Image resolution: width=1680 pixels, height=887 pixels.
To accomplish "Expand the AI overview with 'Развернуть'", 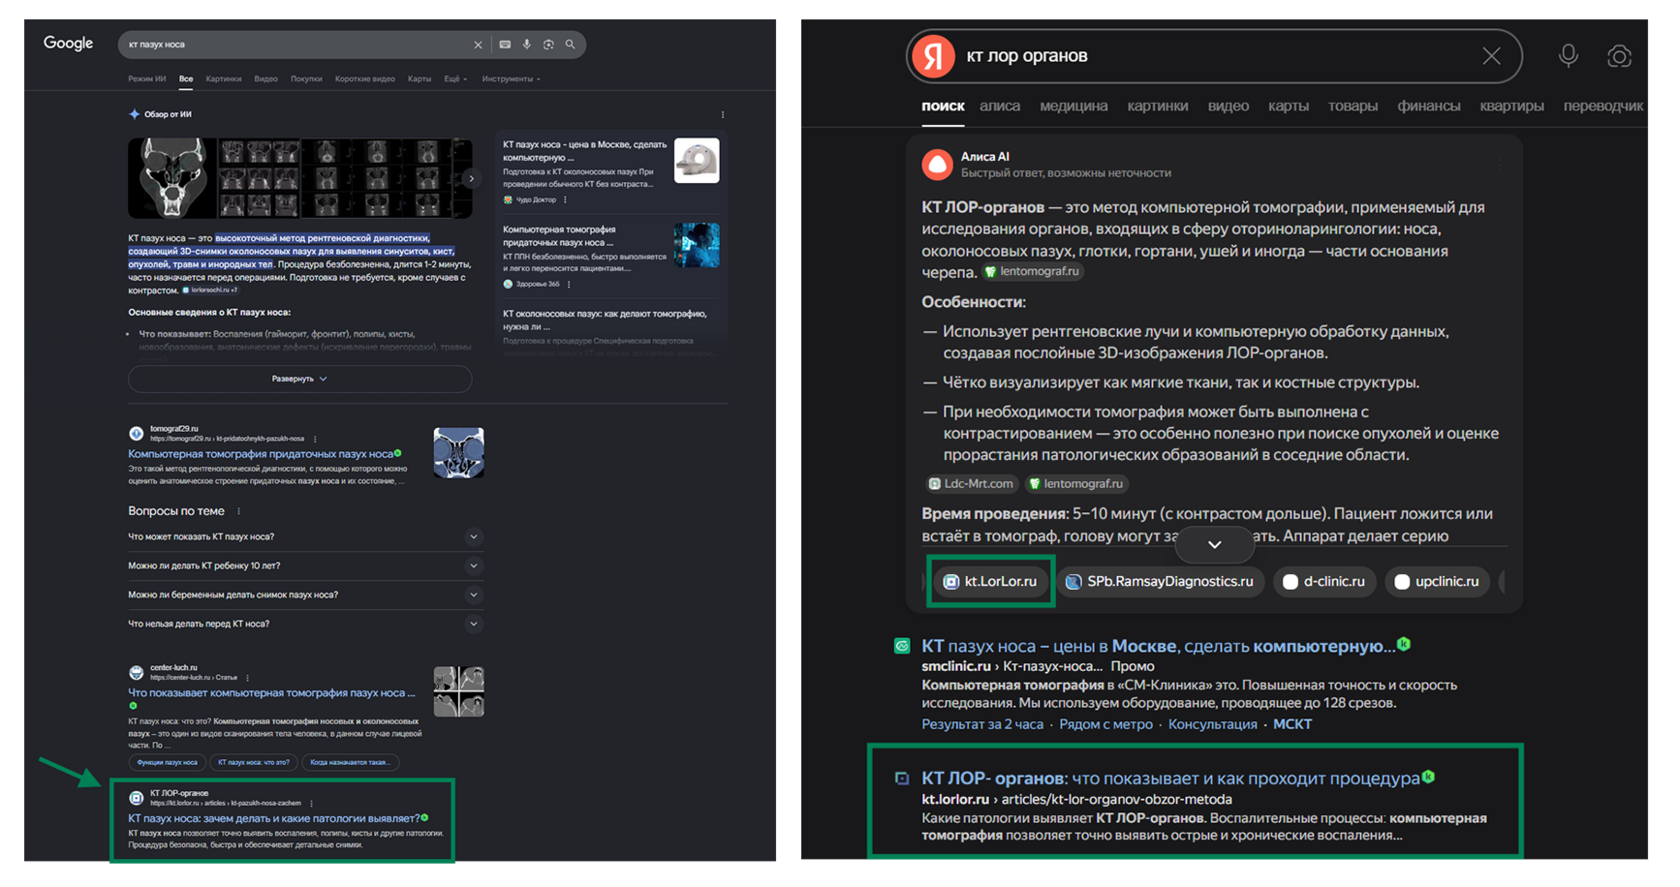I will click(300, 379).
